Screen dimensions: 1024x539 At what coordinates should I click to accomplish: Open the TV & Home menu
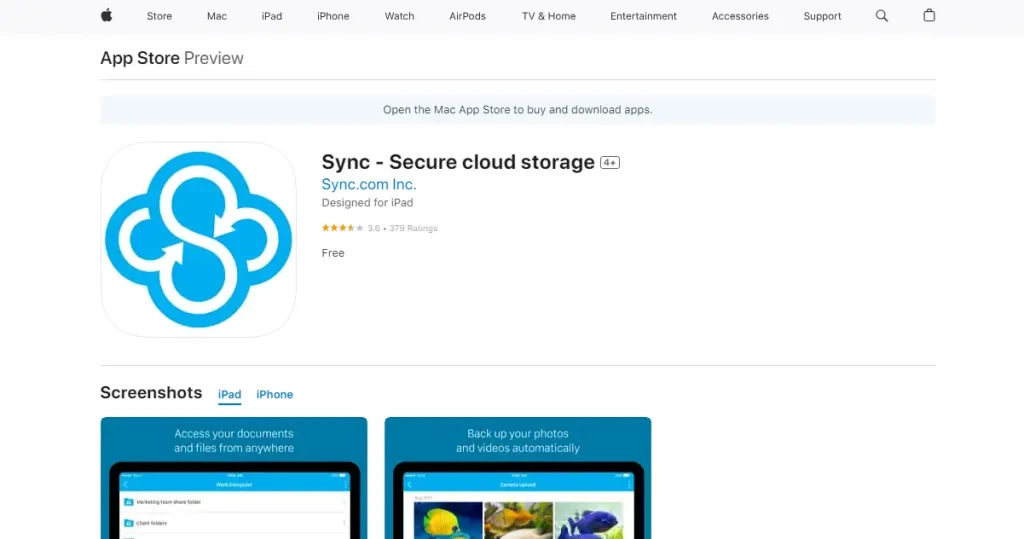pos(549,16)
